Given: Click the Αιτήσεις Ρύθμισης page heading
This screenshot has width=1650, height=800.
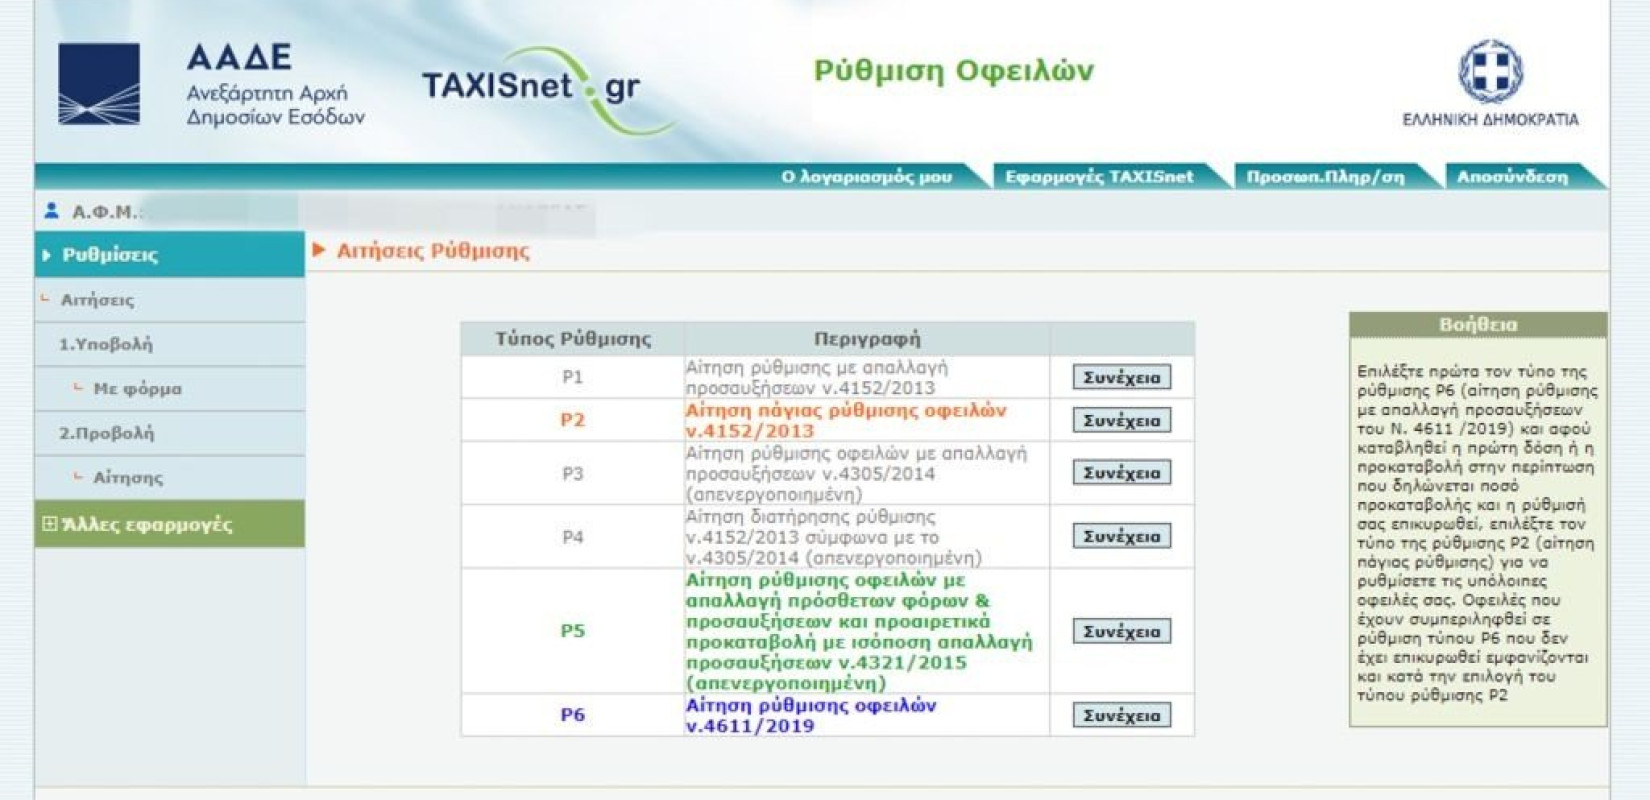Looking at the screenshot, I should pos(433,251).
